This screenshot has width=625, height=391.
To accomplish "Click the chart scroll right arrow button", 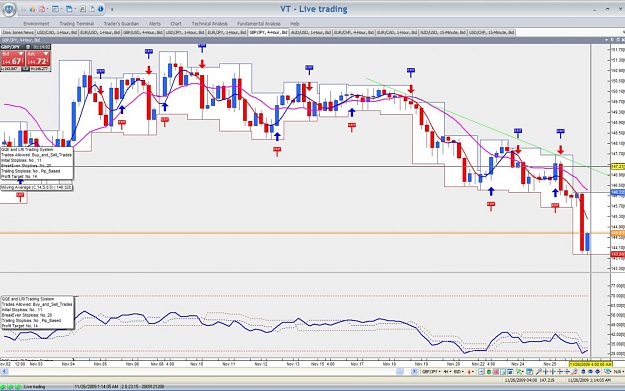I will click(414, 371).
